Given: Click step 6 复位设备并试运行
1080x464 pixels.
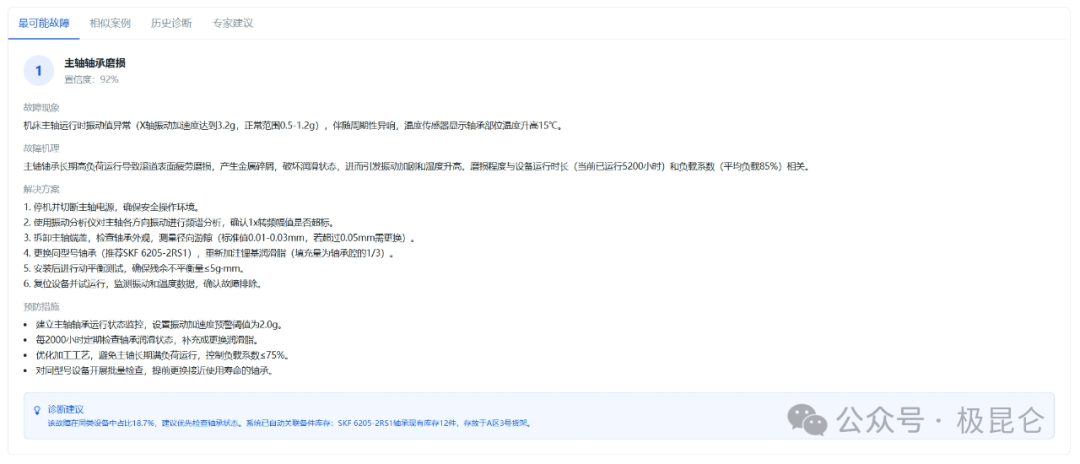Looking at the screenshot, I should coord(143,284).
